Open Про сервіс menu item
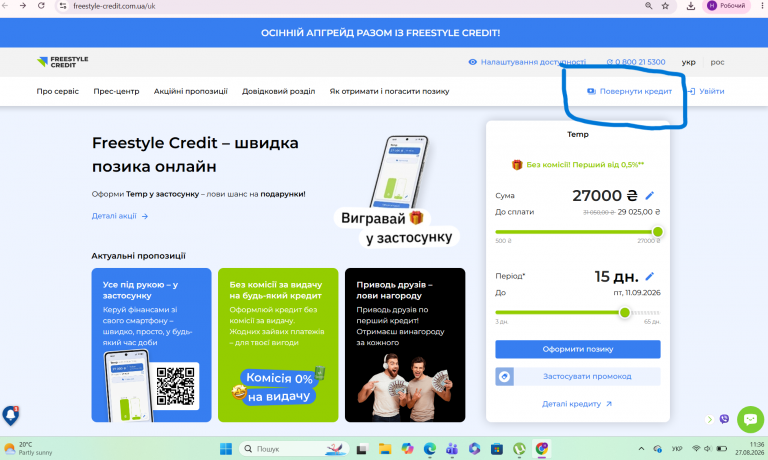 coord(57,91)
